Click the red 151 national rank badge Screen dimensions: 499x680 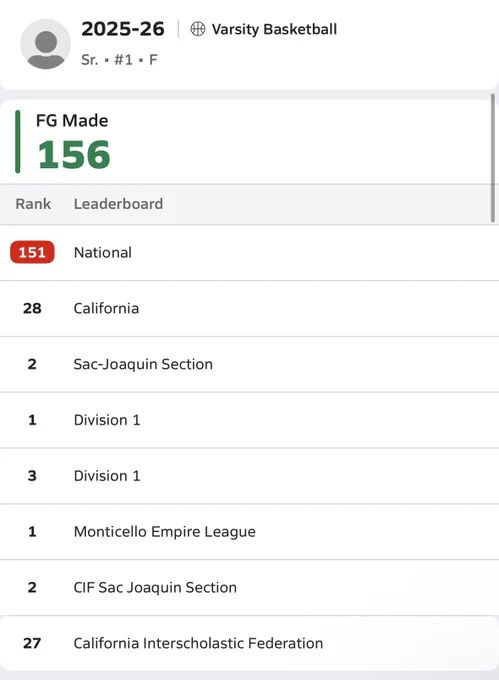click(32, 252)
